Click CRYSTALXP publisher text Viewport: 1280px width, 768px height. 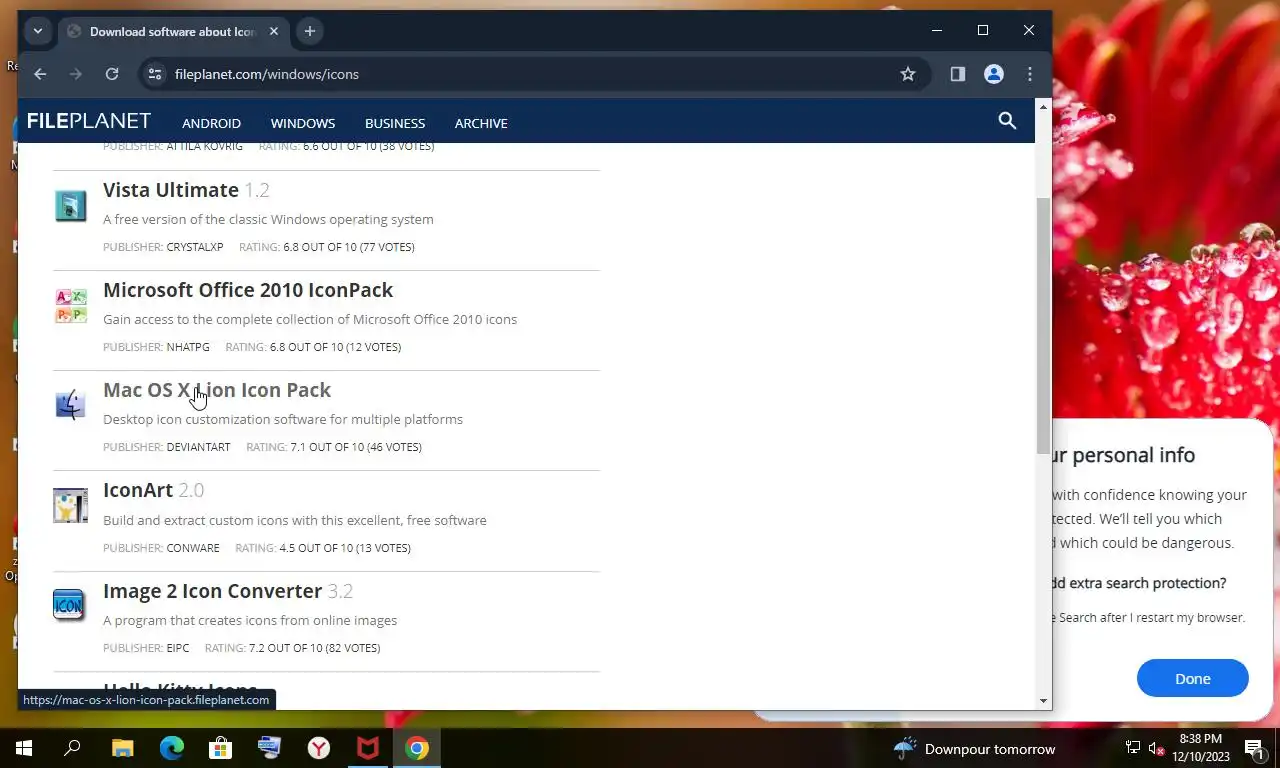(195, 247)
